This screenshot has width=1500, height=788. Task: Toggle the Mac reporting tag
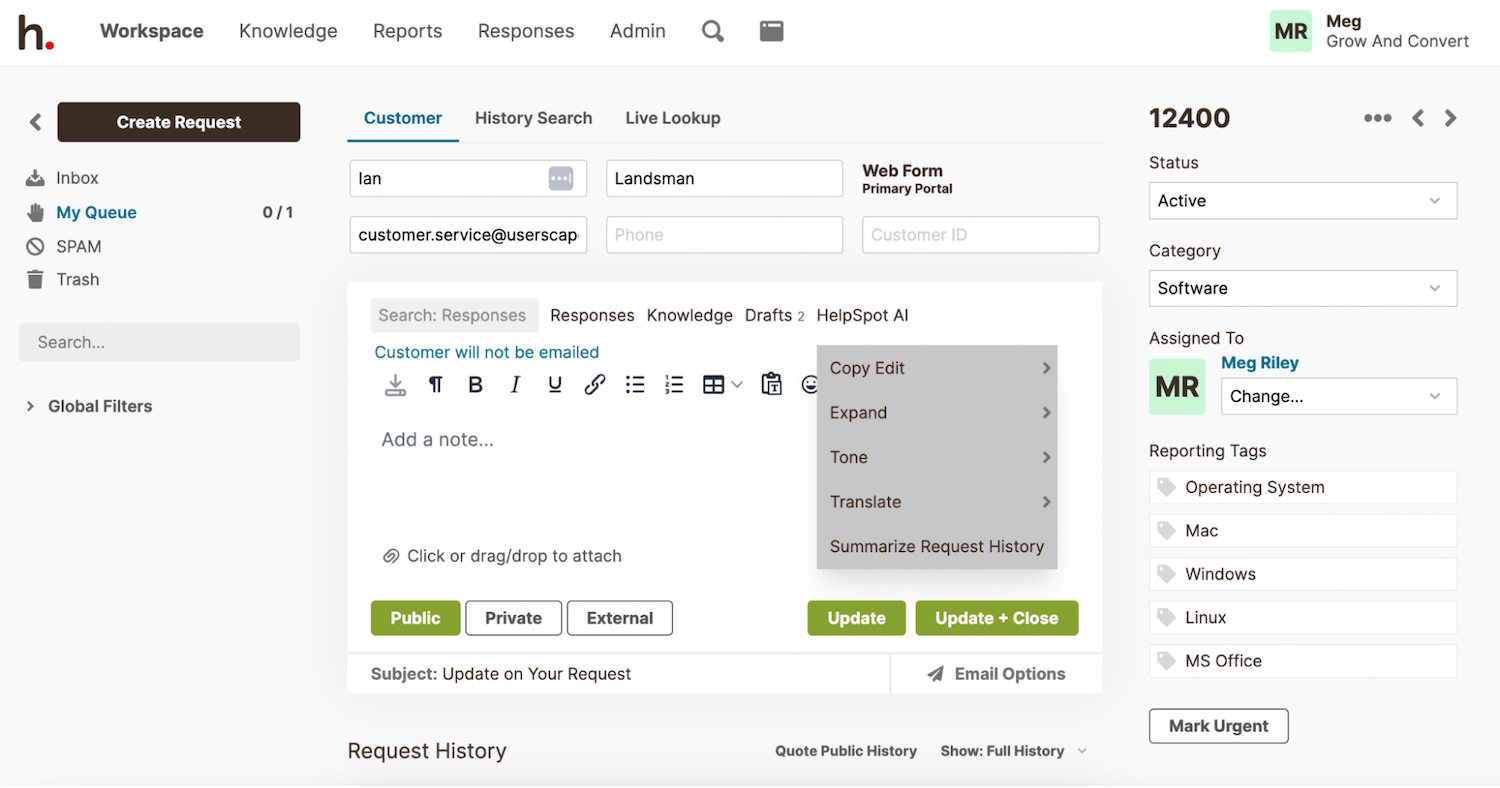1303,531
